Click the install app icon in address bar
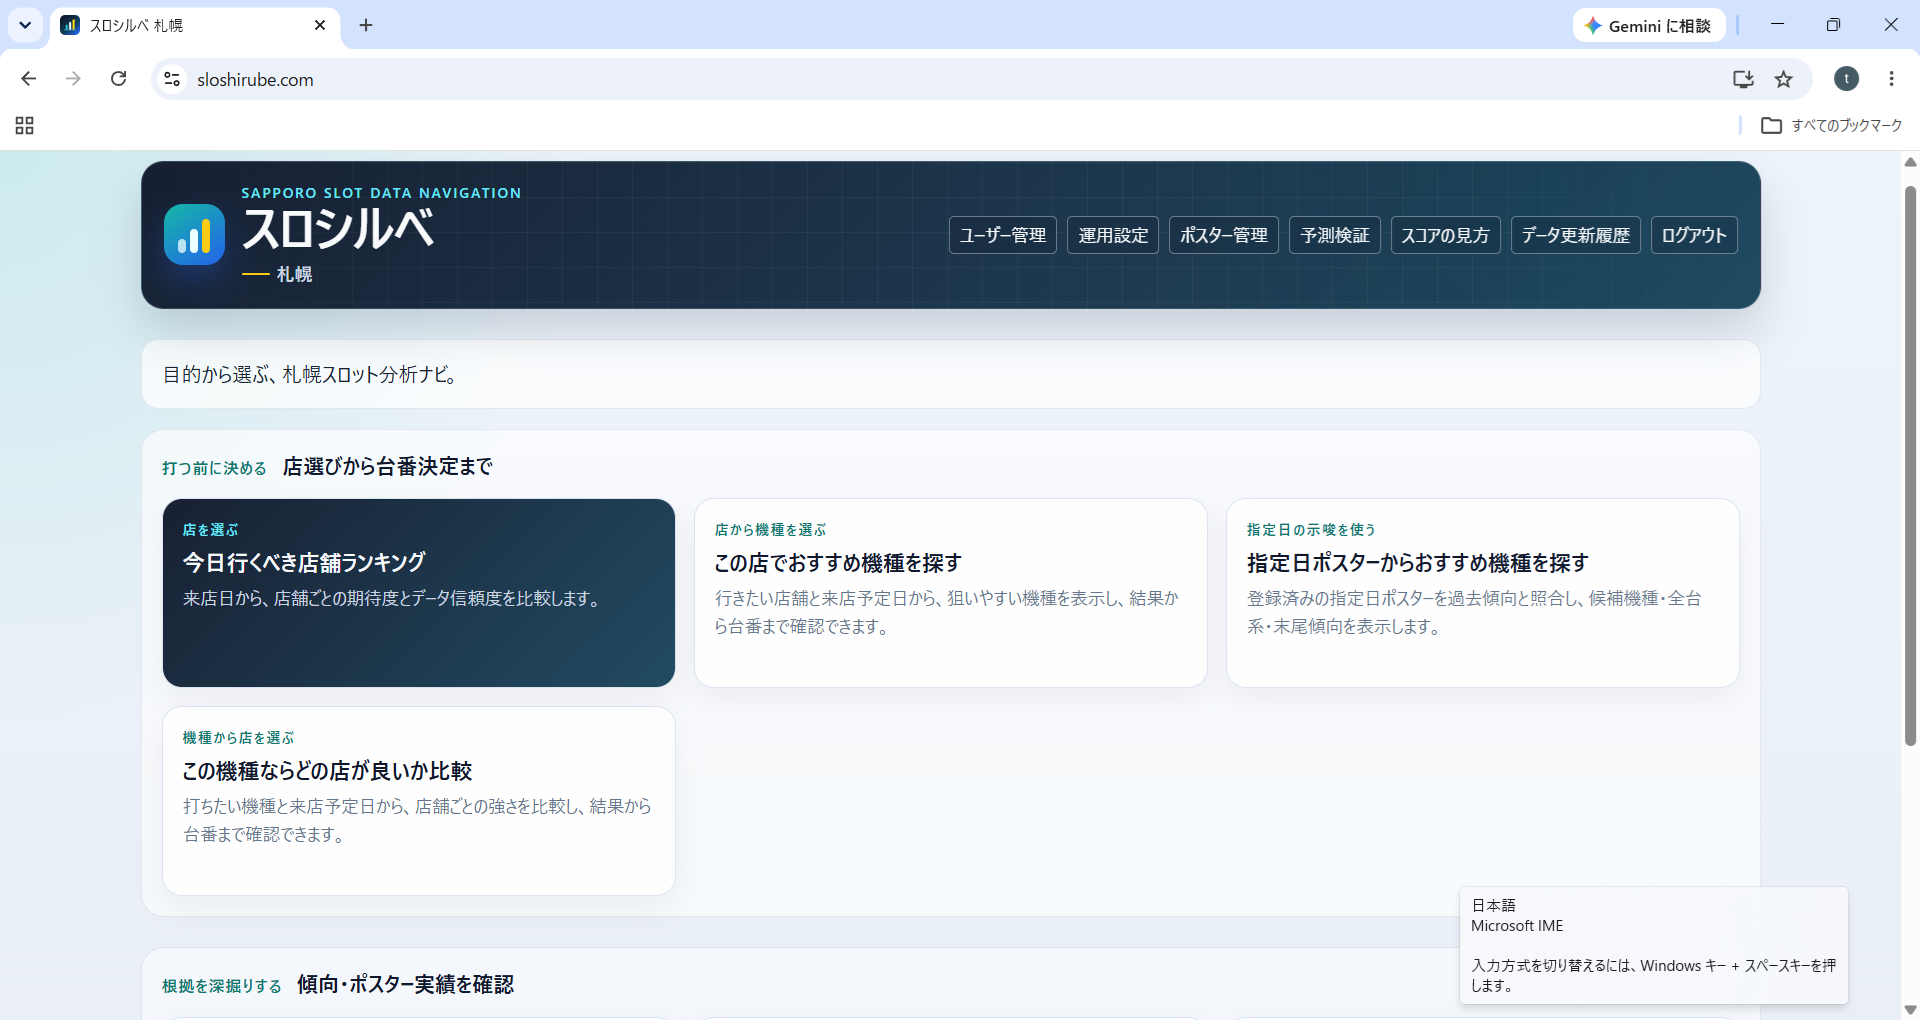This screenshot has width=1920, height=1020. coord(1743,79)
